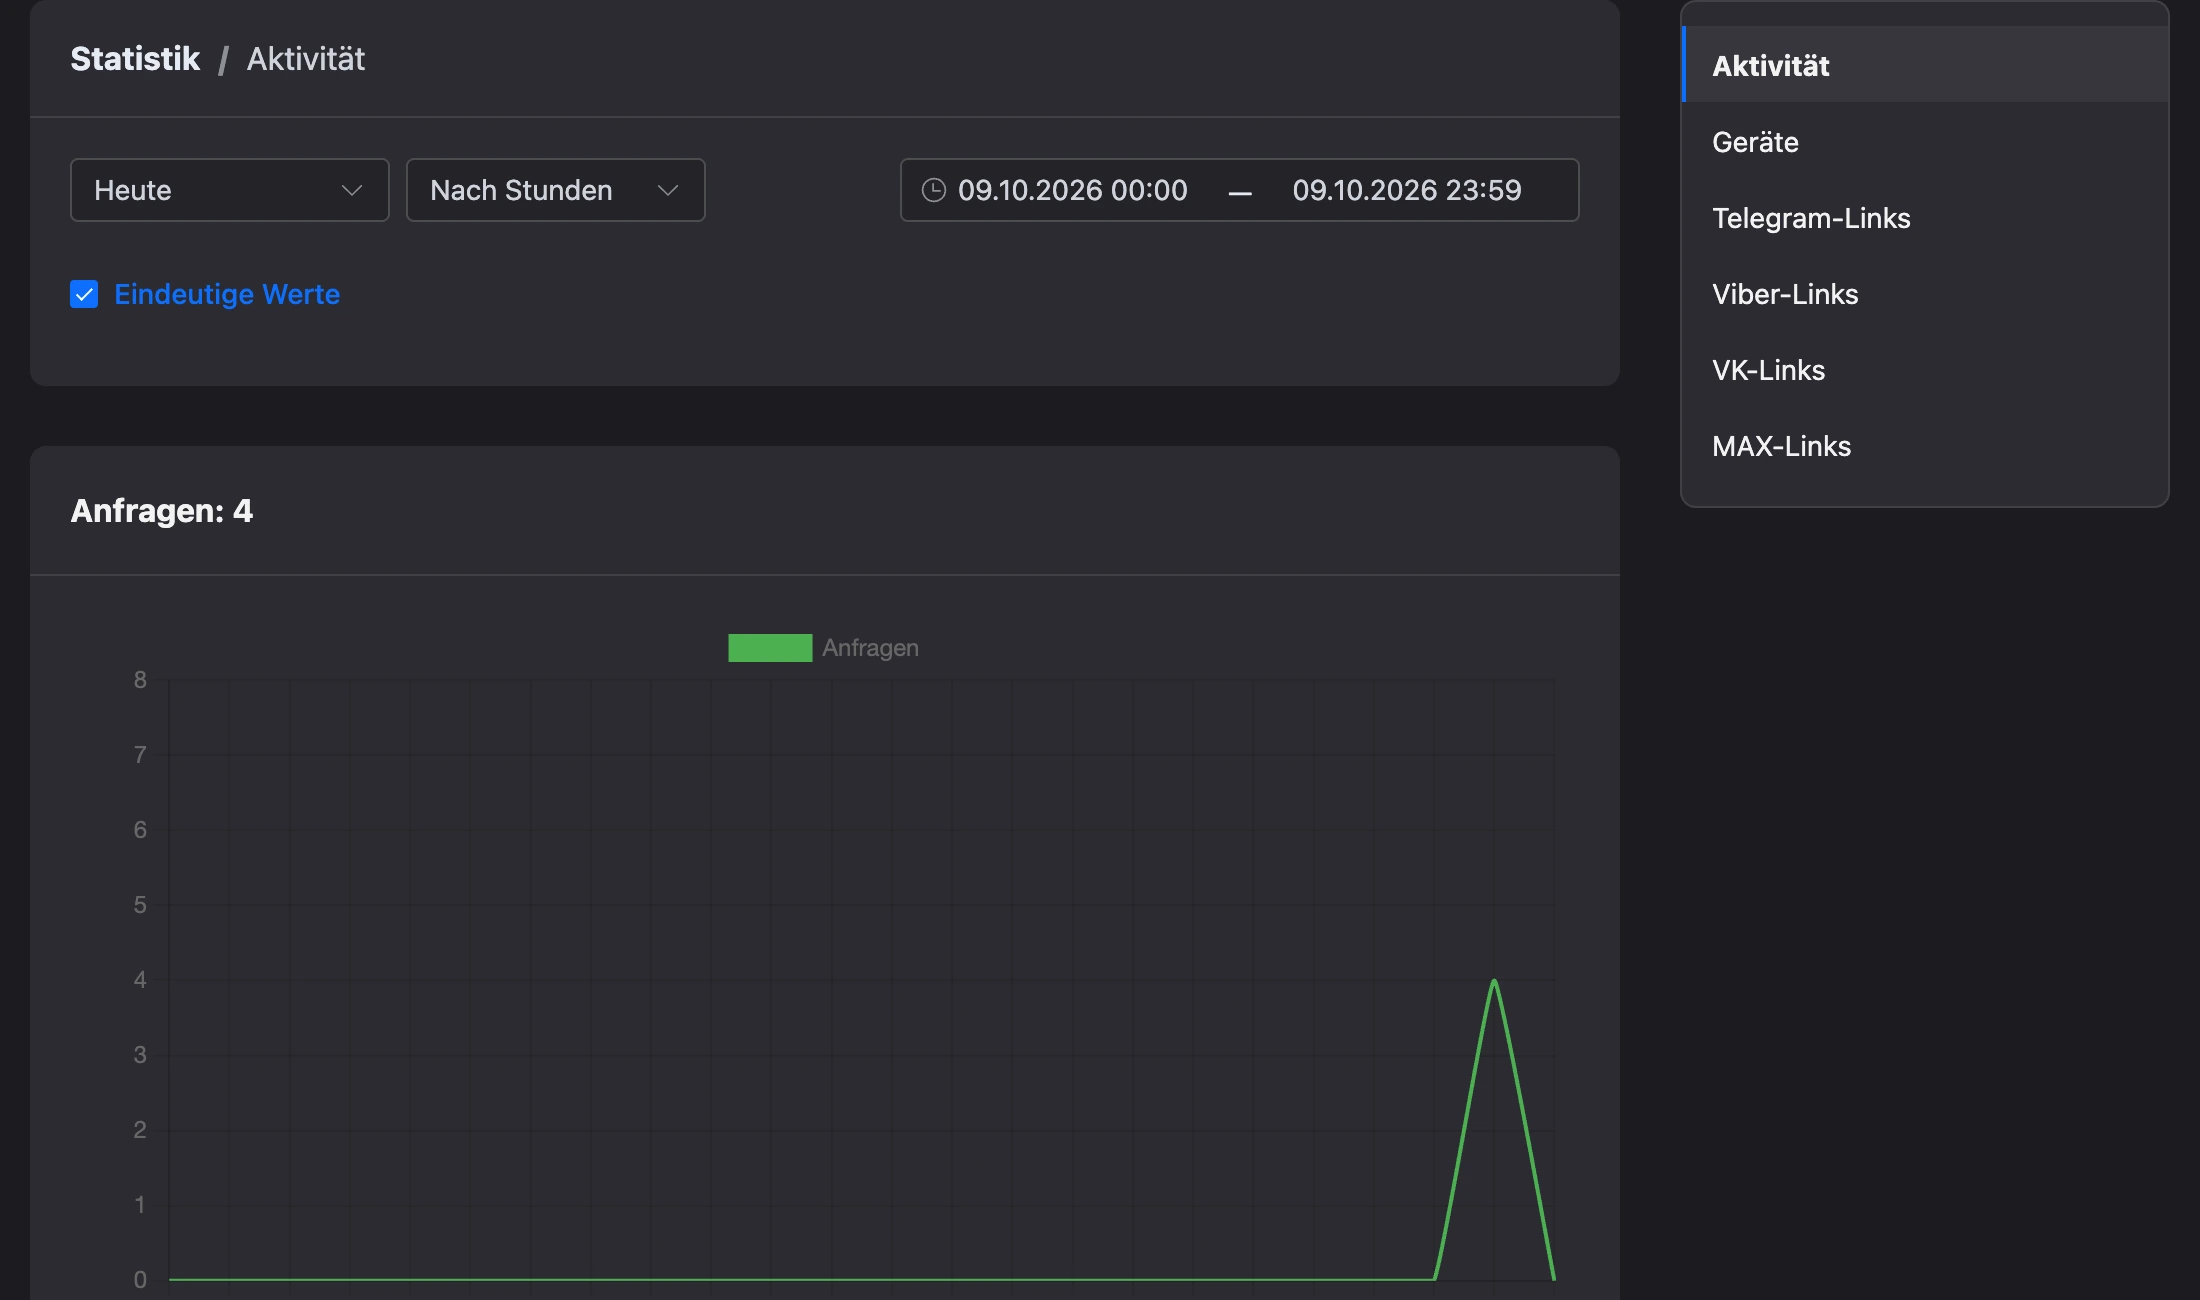Toggle the green Anfragen legend swatch
Viewport: 2200px width, 1300px height.
coord(770,648)
